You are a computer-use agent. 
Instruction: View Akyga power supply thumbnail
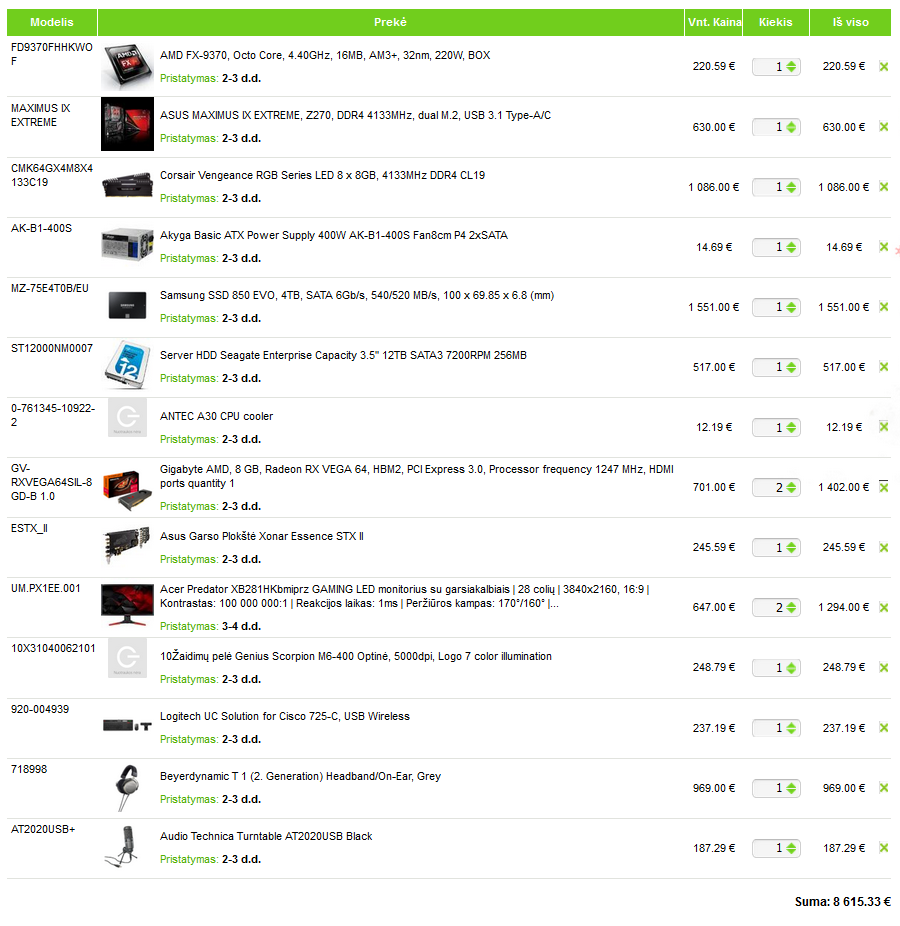coord(127,244)
